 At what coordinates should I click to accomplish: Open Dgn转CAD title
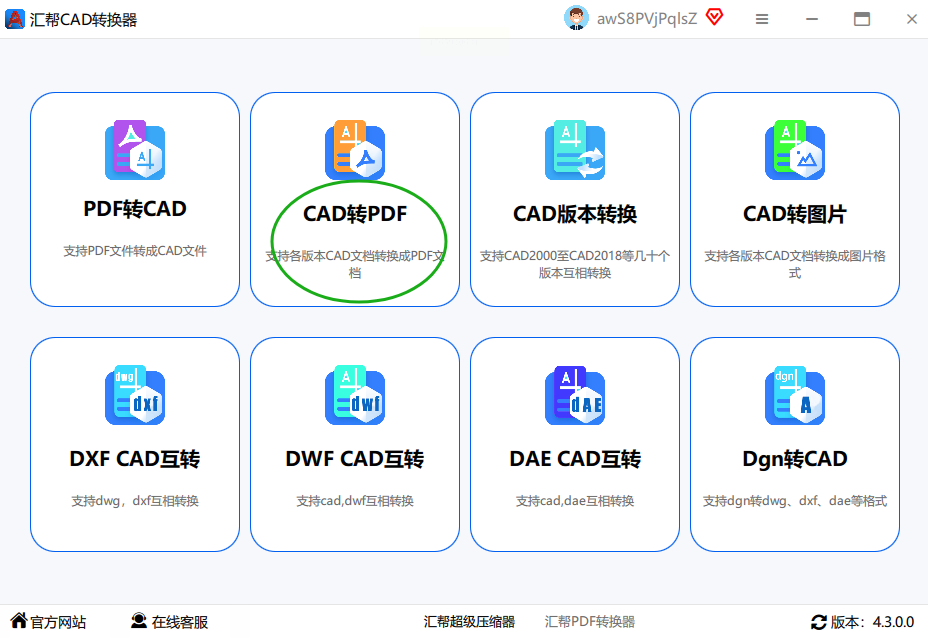coord(795,459)
